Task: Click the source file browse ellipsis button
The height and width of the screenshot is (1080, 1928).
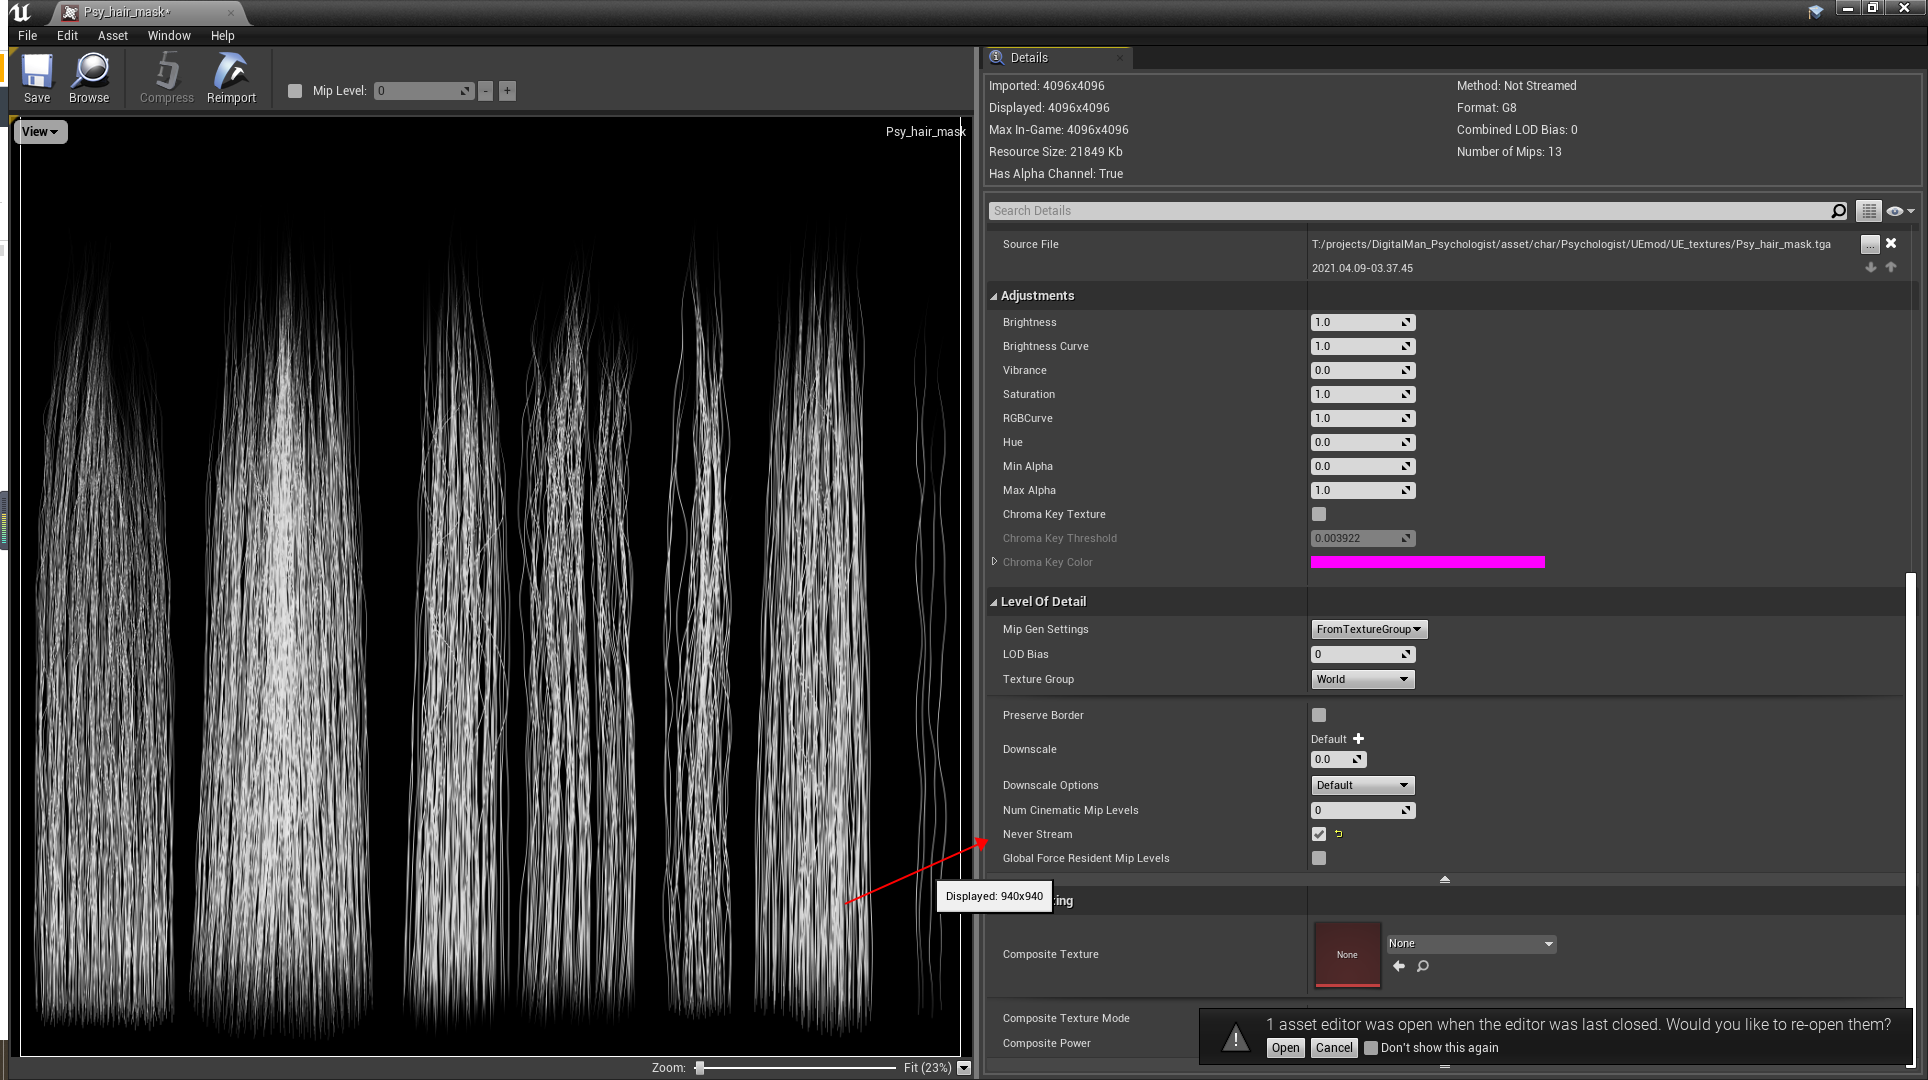Action: click(1869, 244)
